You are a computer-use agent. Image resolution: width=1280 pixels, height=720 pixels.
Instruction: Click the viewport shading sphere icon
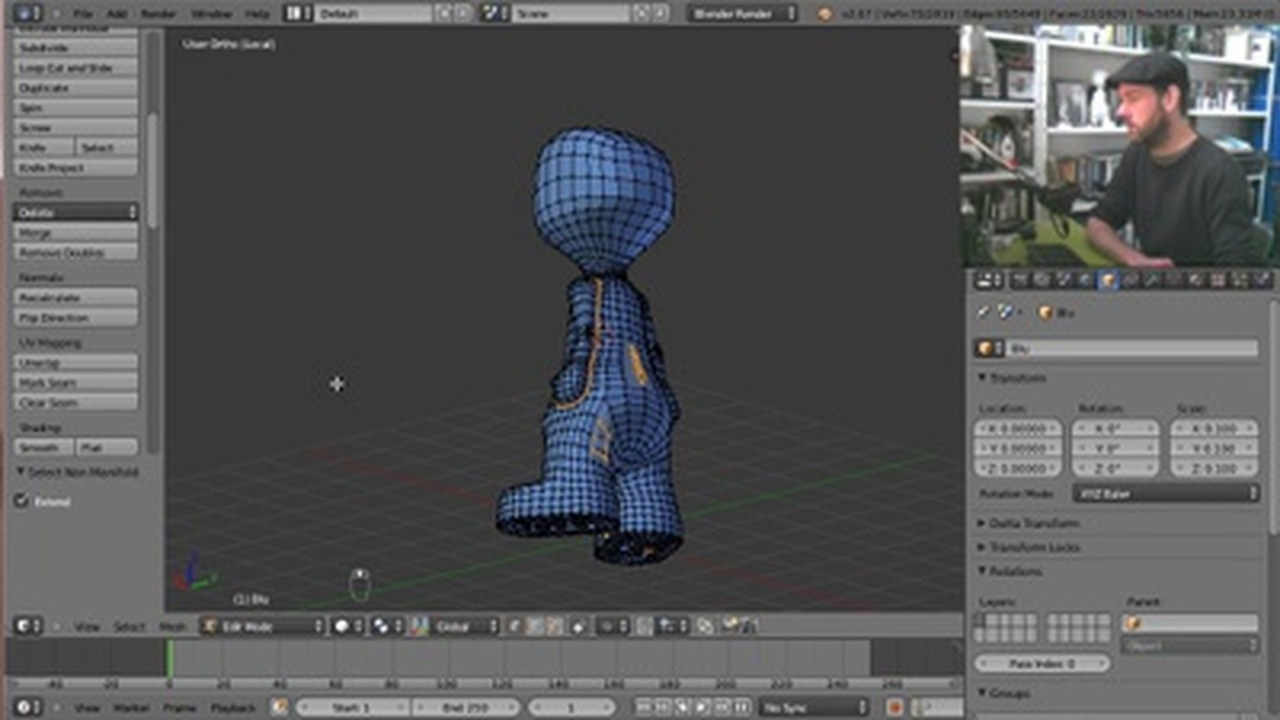pyautogui.click(x=343, y=626)
